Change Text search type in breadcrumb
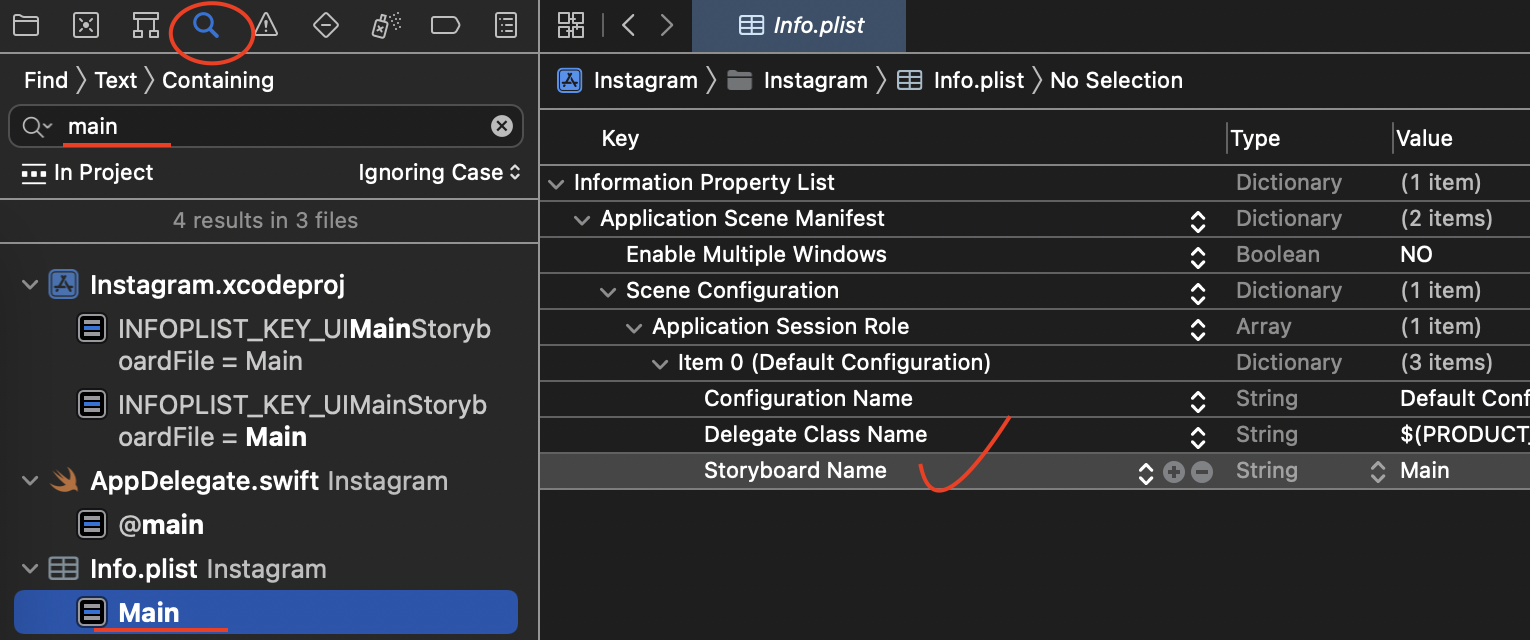This screenshot has width=1530, height=640. pos(115,80)
